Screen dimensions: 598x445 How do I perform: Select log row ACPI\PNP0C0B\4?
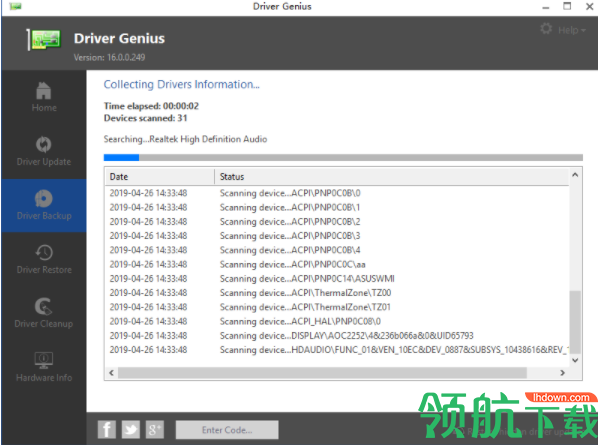[337, 250]
